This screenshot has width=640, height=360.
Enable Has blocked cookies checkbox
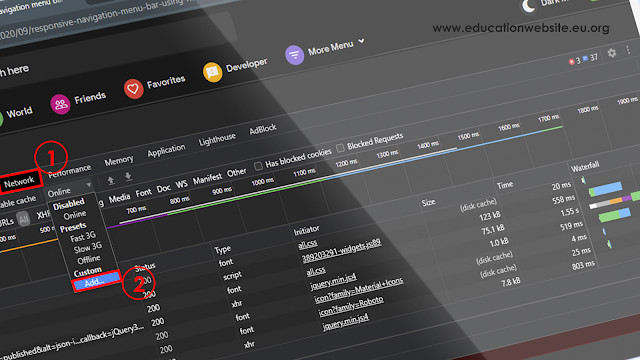258,166
